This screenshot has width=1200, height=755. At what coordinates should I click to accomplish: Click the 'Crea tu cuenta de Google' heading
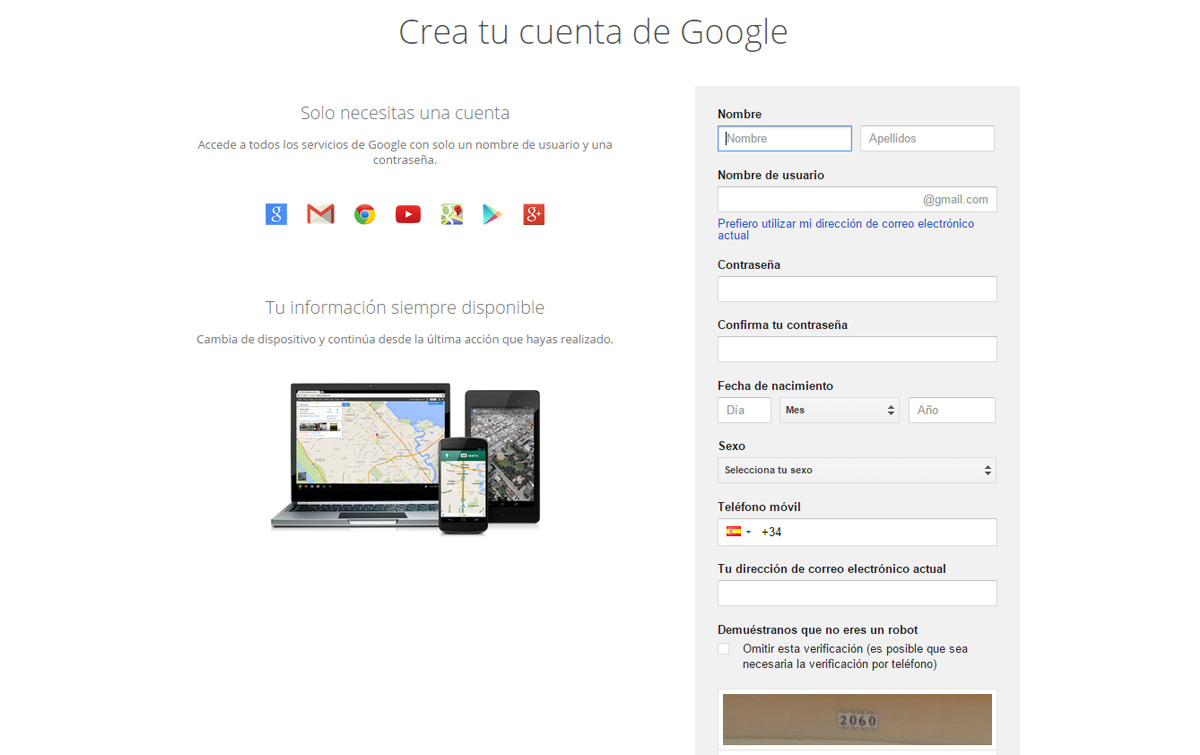[593, 32]
